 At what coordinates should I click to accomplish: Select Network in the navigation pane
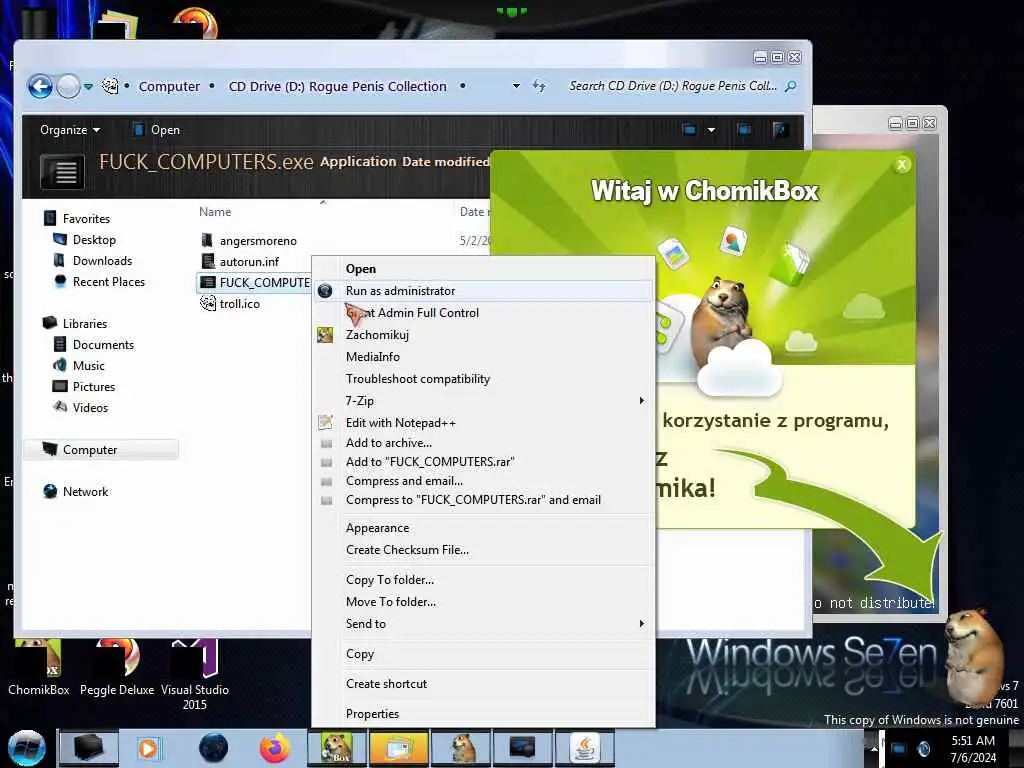86,492
